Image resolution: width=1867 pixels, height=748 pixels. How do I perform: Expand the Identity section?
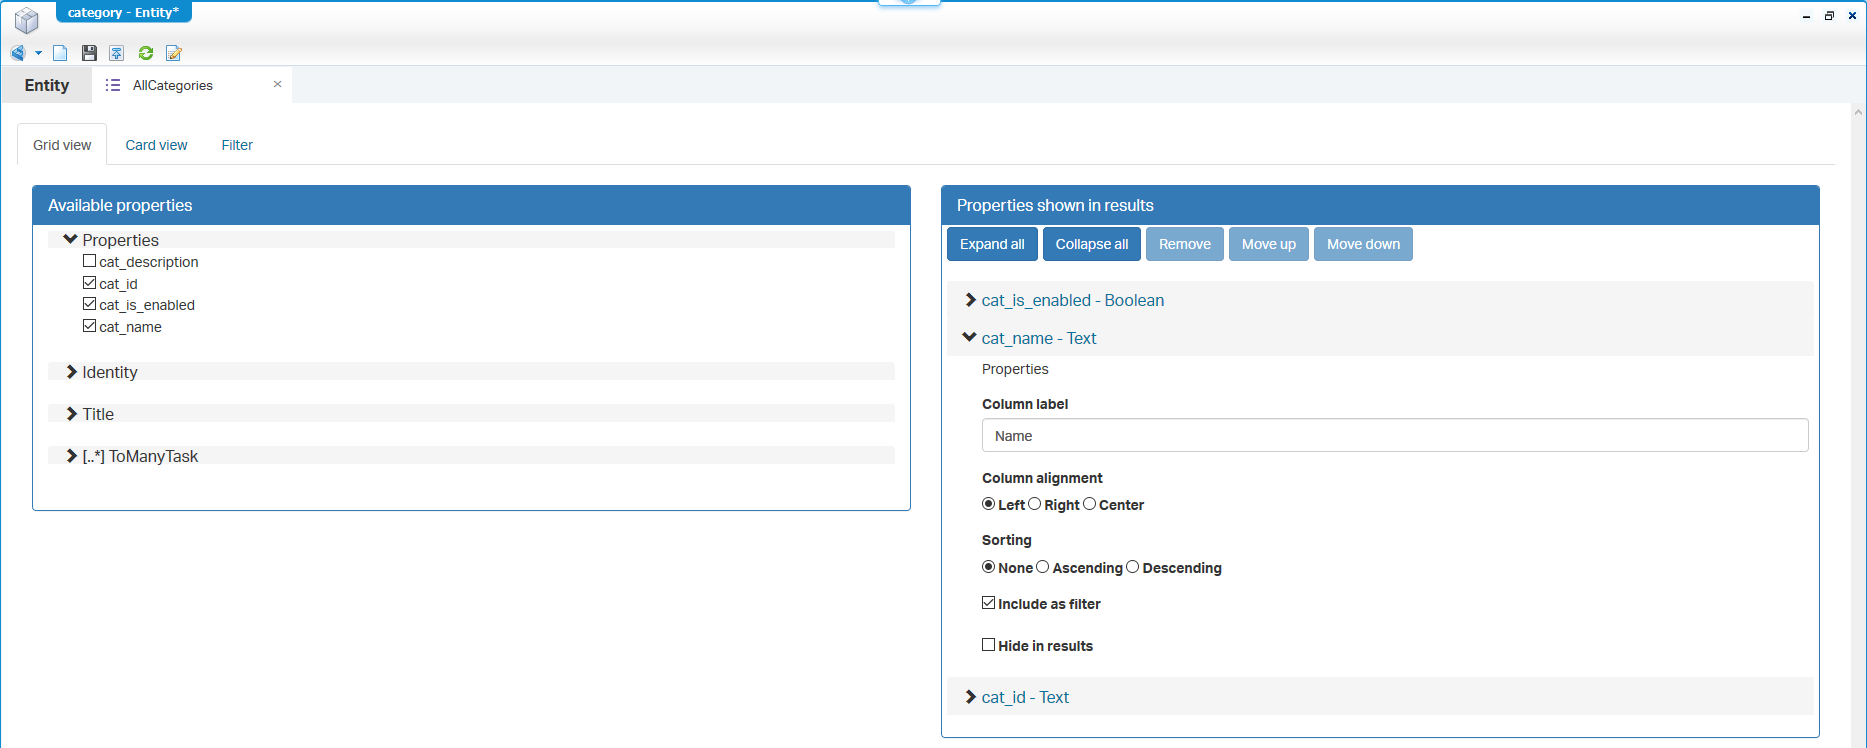pos(72,372)
